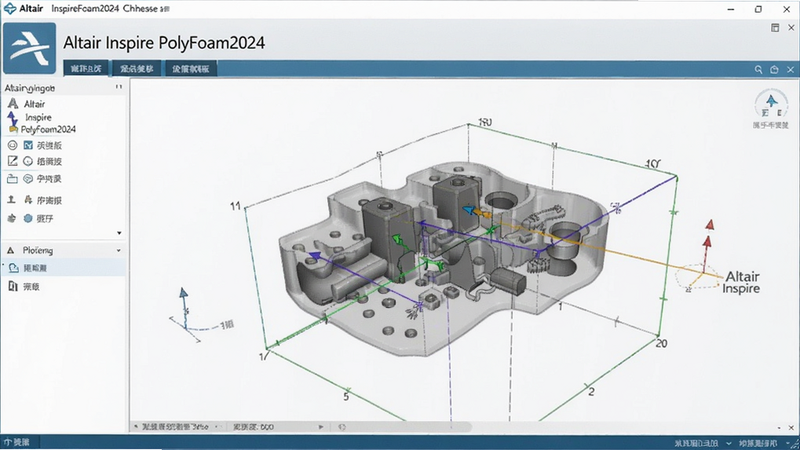Open the small dropdown in the bottom bar
The image size is (800, 450).
(x=217, y=427)
